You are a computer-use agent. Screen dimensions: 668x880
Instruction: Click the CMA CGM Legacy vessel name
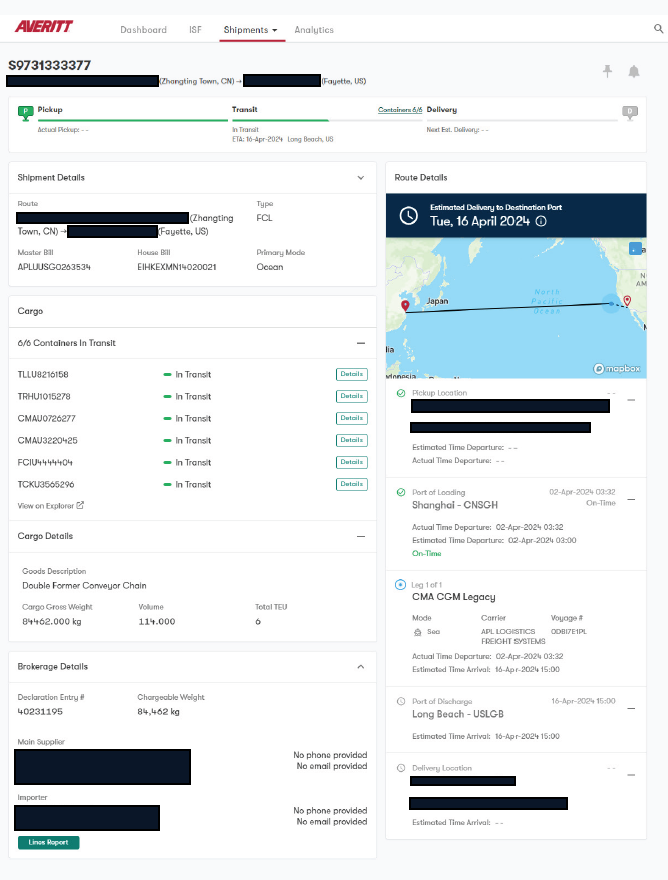(454, 597)
